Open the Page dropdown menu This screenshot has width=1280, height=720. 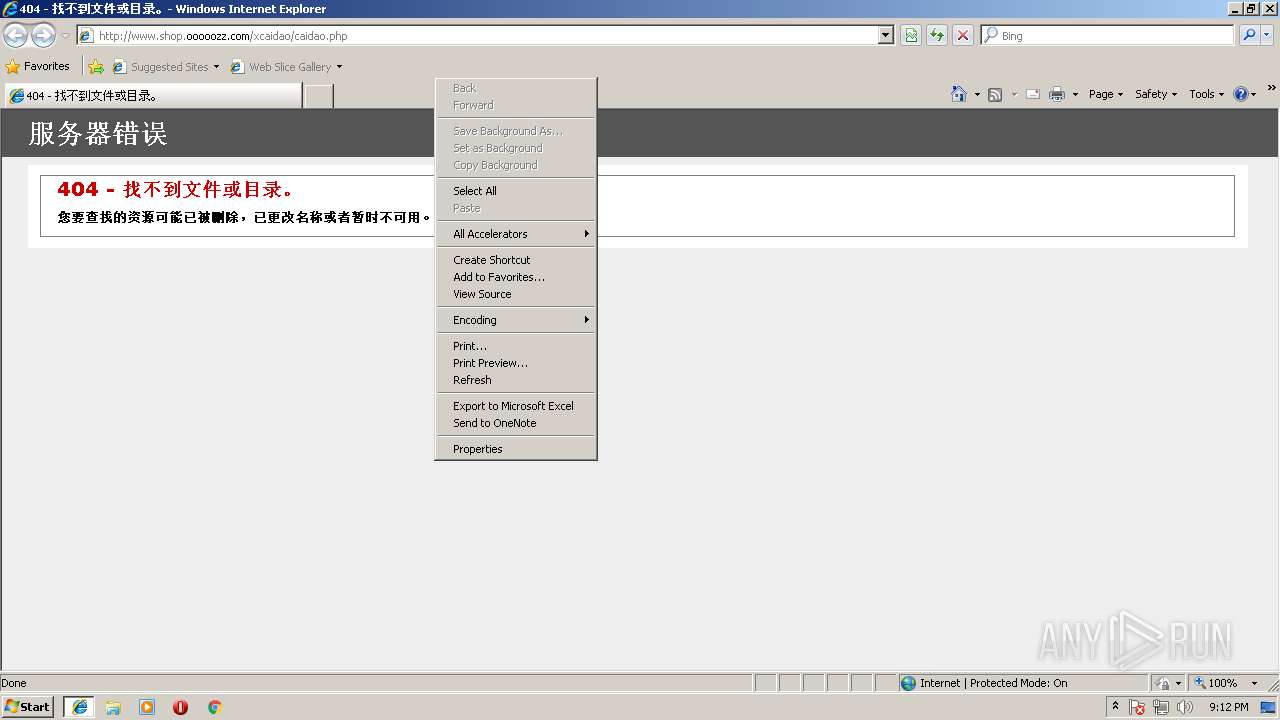click(1106, 94)
